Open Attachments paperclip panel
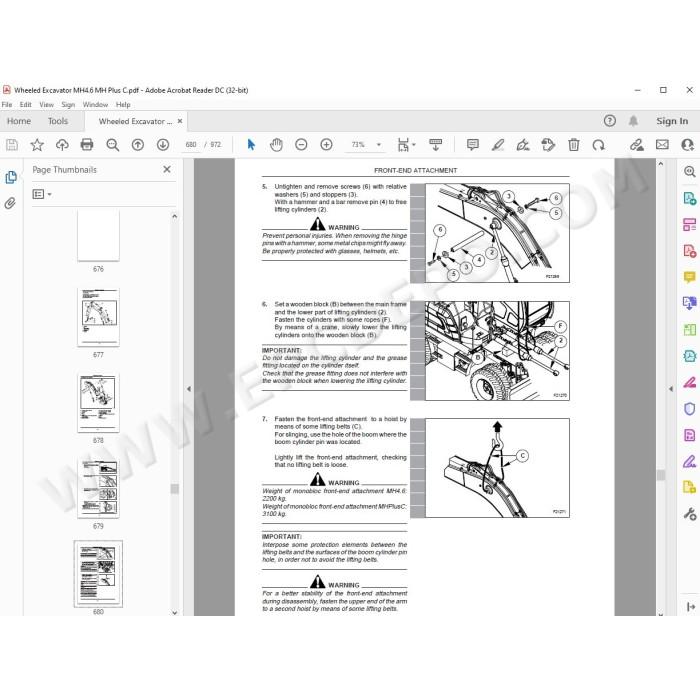The height and width of the screenshot is (700, 700). click(x=10, y=204)
